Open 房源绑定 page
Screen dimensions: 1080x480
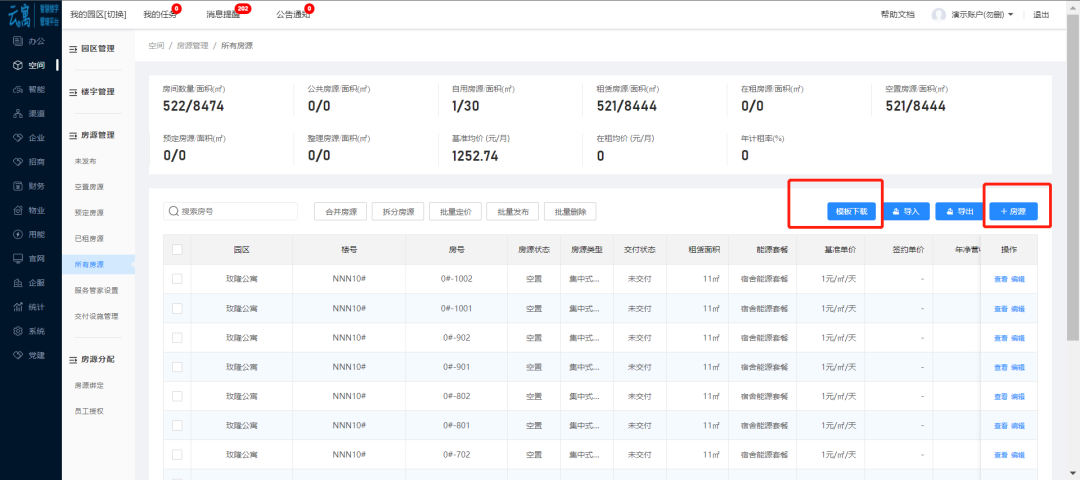(x=89, y=385)
